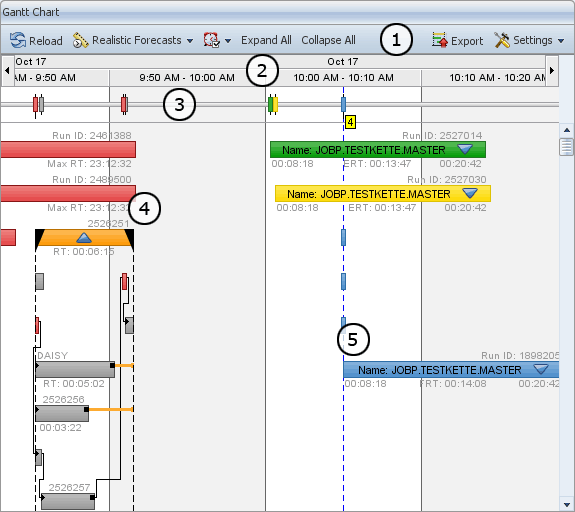Select gray task bar 2526256

coord(62,413)
